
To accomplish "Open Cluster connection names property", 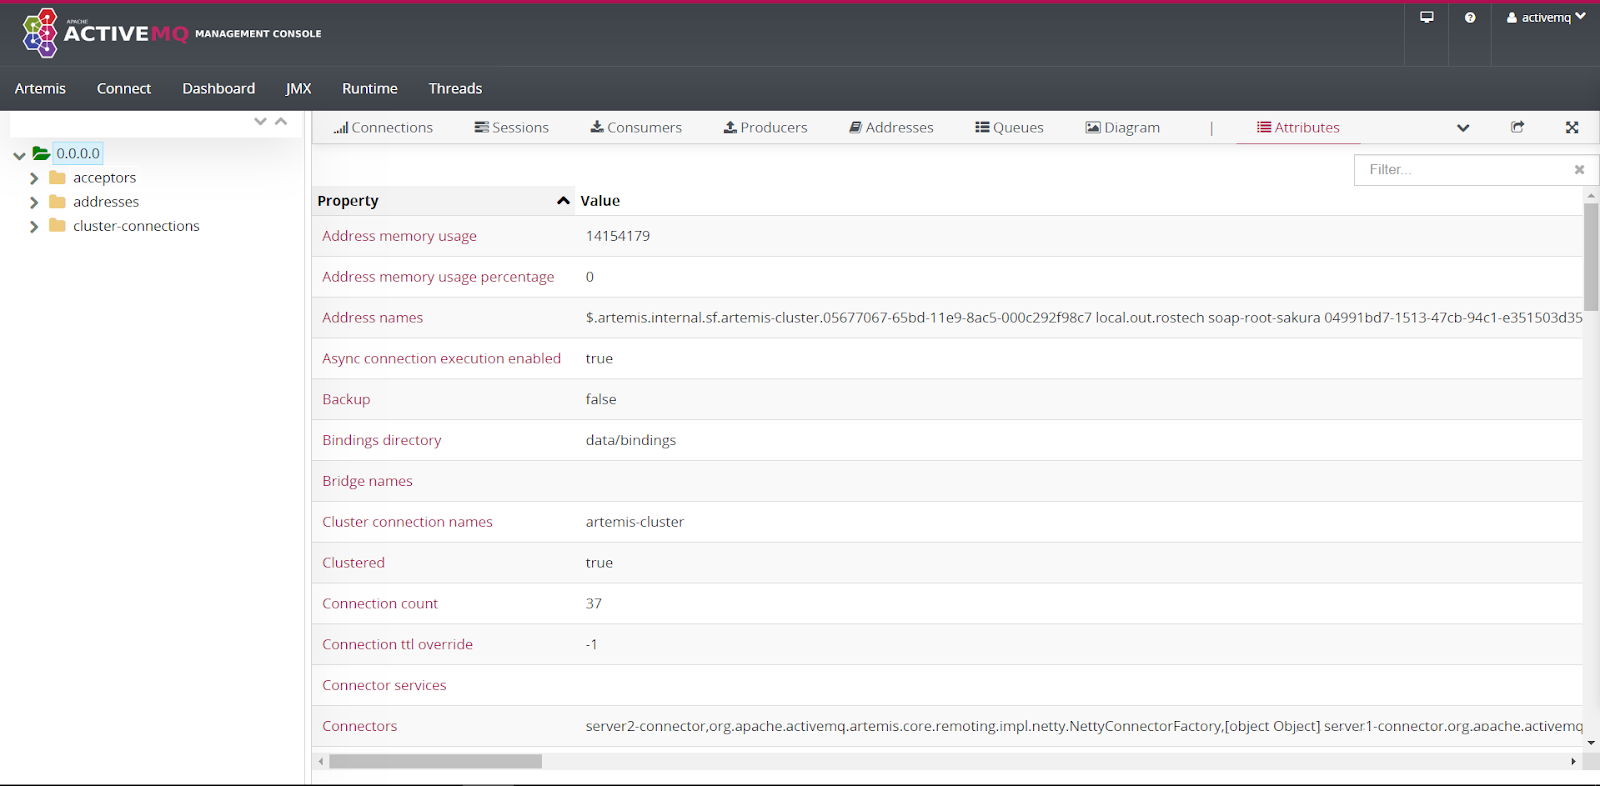I will point(407,522).
